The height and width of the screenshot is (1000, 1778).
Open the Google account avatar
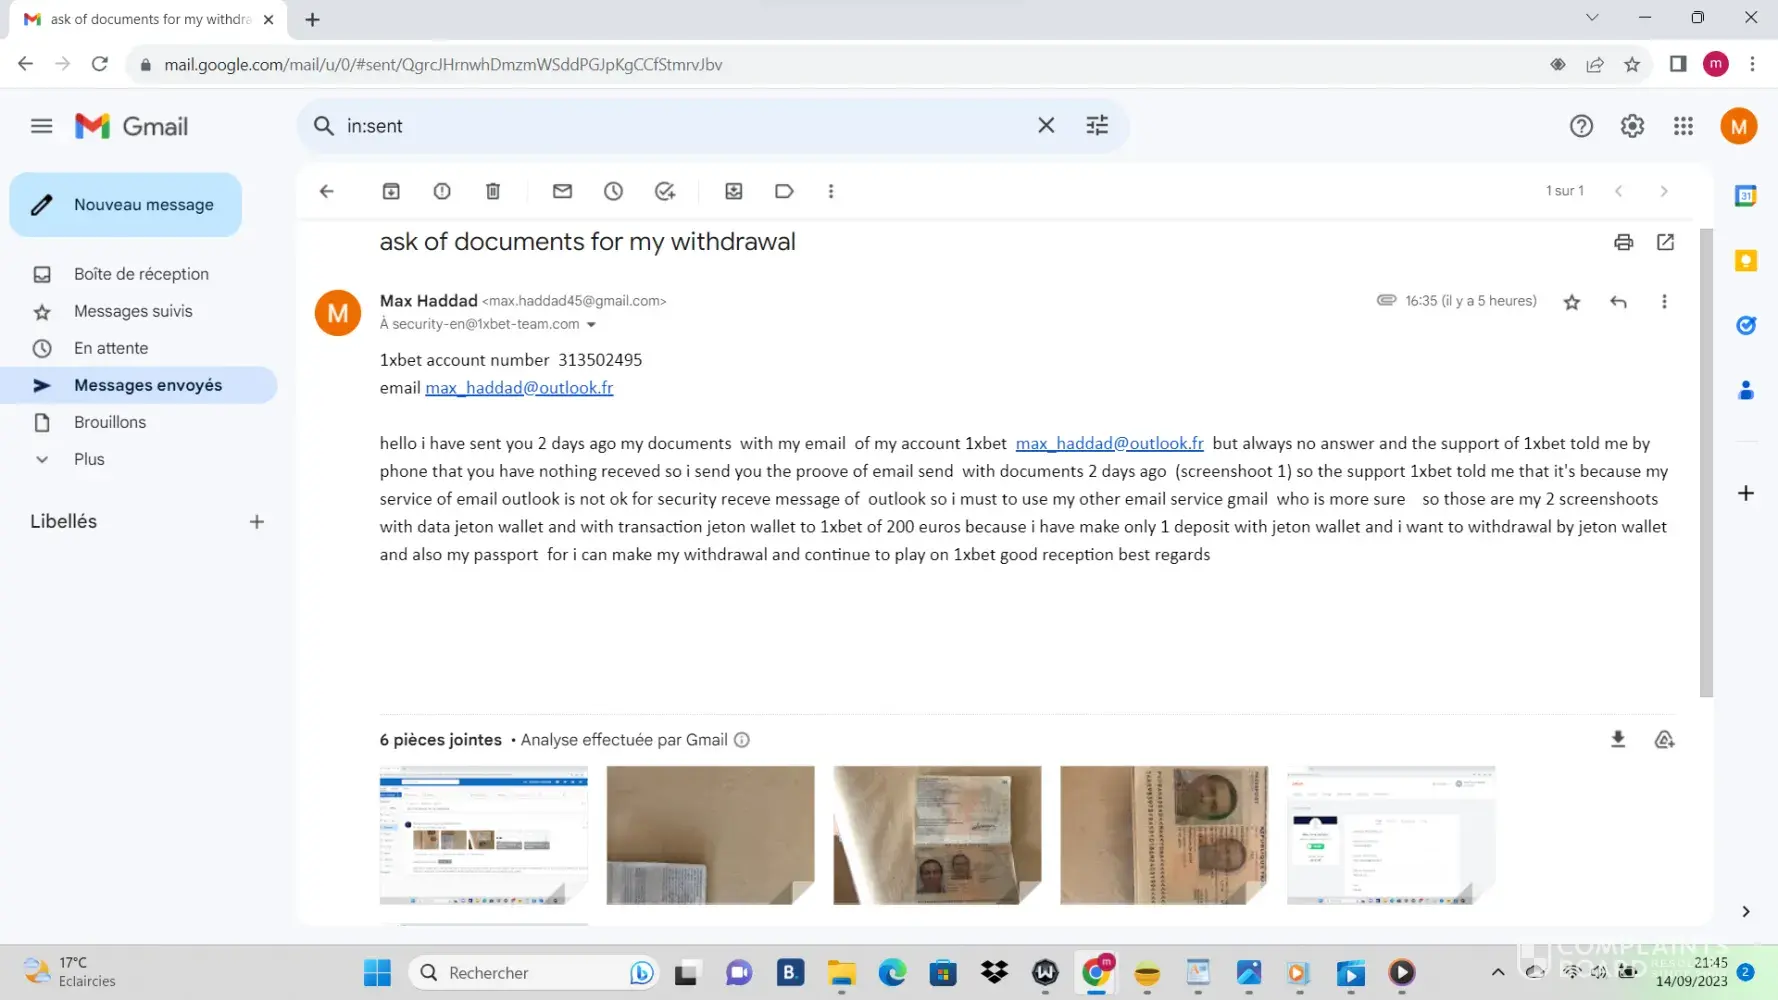1739,126
